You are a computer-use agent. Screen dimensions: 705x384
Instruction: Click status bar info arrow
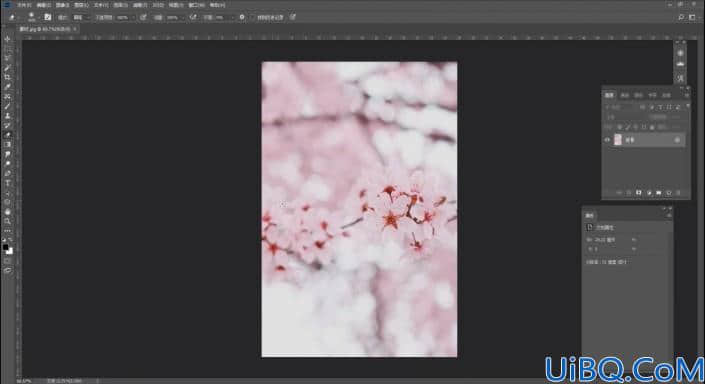98,381
